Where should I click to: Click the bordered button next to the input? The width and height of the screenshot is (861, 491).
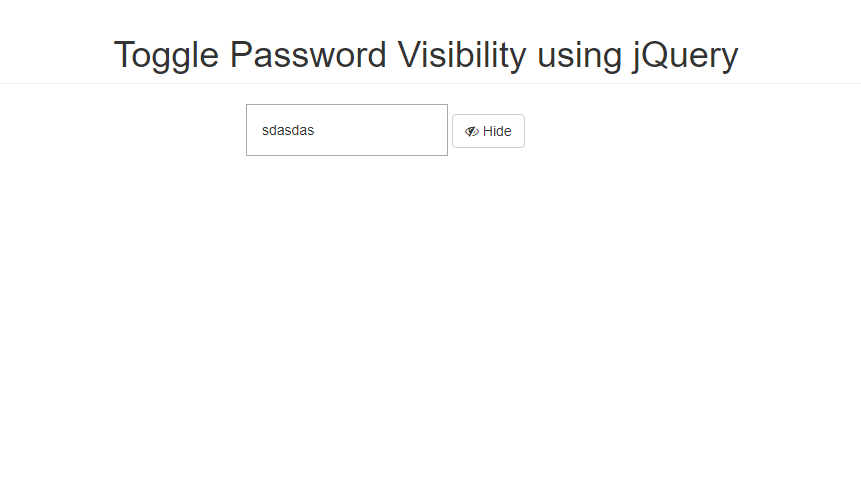pos(488,131)
